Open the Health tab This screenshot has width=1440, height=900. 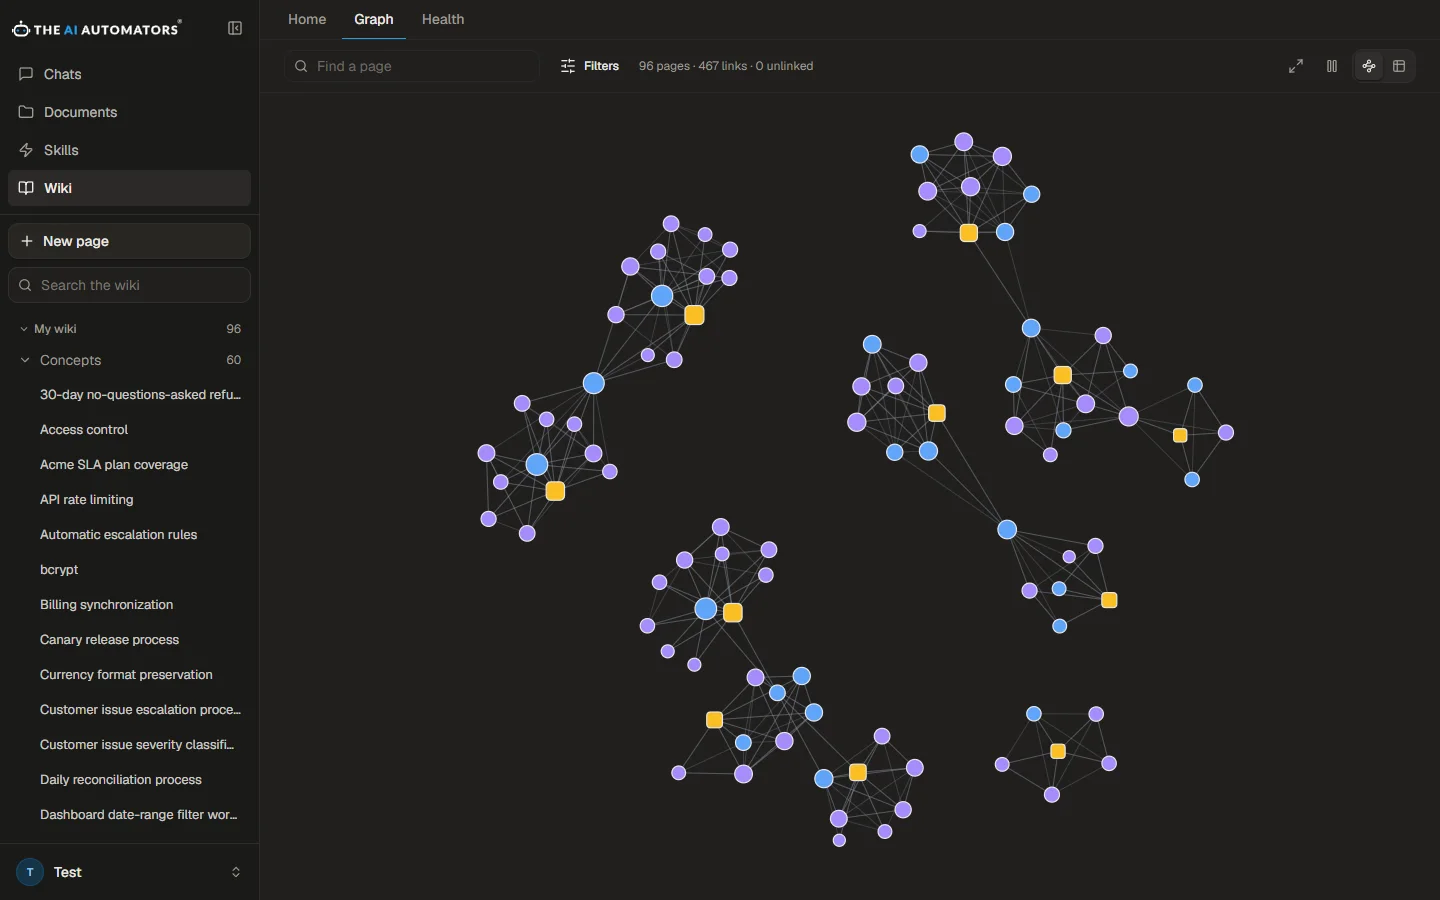pyautogui.click(x=443, y=19)
